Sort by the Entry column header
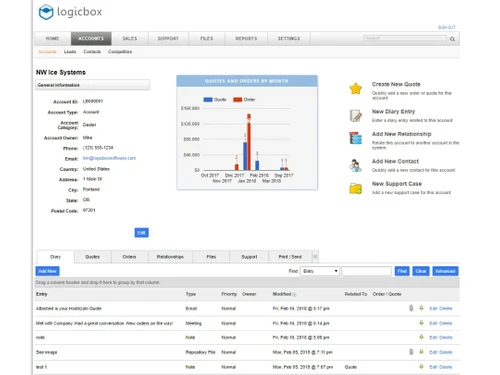The height and width of the screenshot is (375, 500). [42, 294]
